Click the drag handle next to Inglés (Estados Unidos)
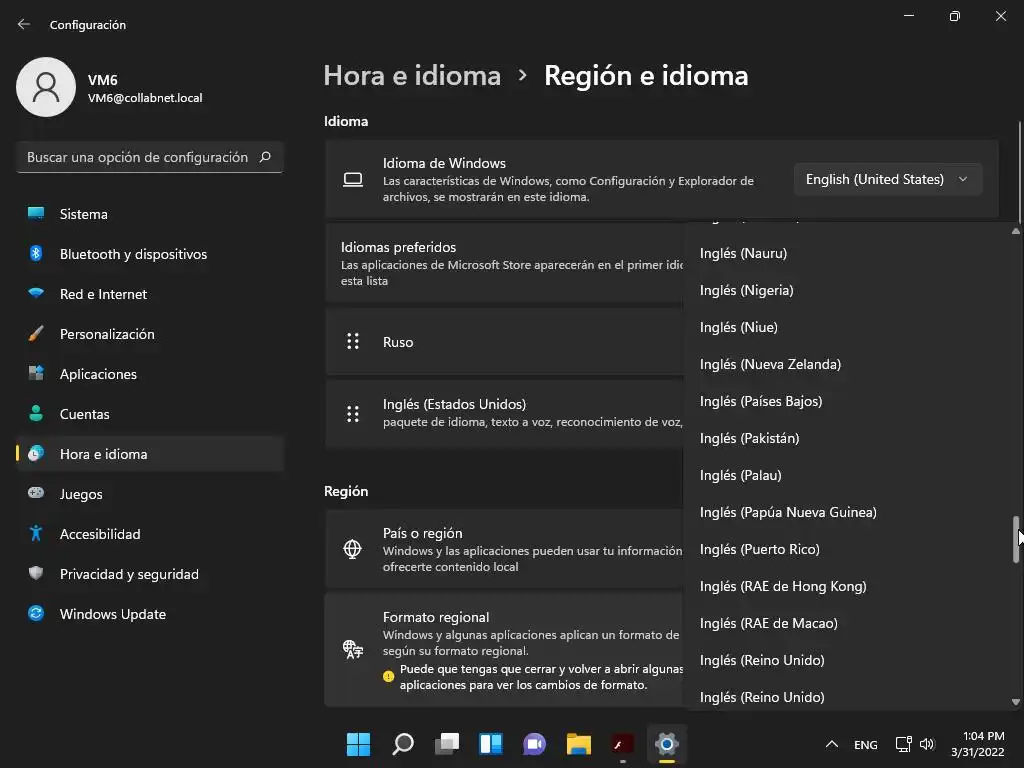Screen dimensions: 1024x768 tap(353, 413)
